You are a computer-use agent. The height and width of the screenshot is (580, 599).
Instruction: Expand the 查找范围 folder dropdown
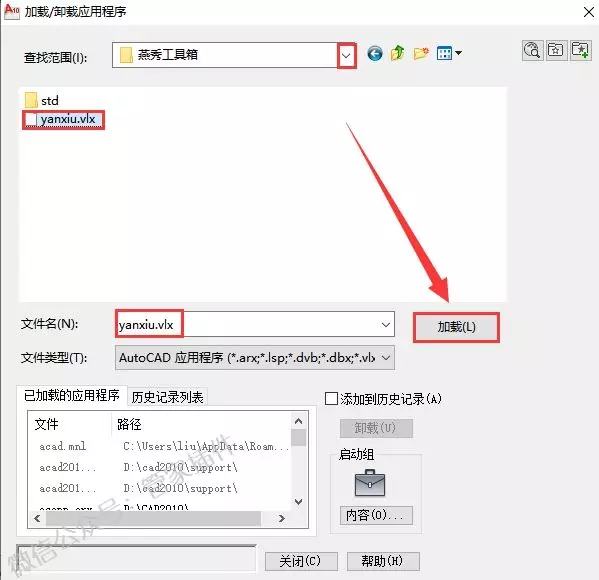(x=346, y=56)
